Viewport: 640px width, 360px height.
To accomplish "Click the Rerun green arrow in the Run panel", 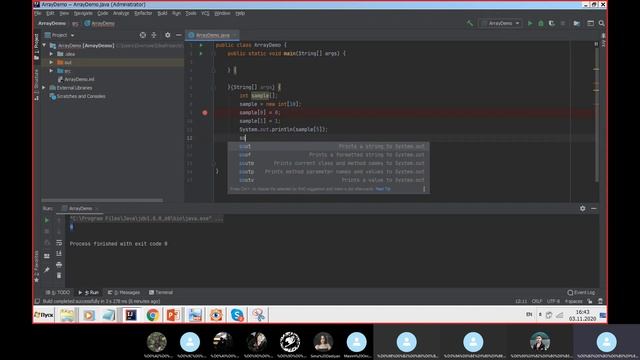I will click(x=47, y=220).
